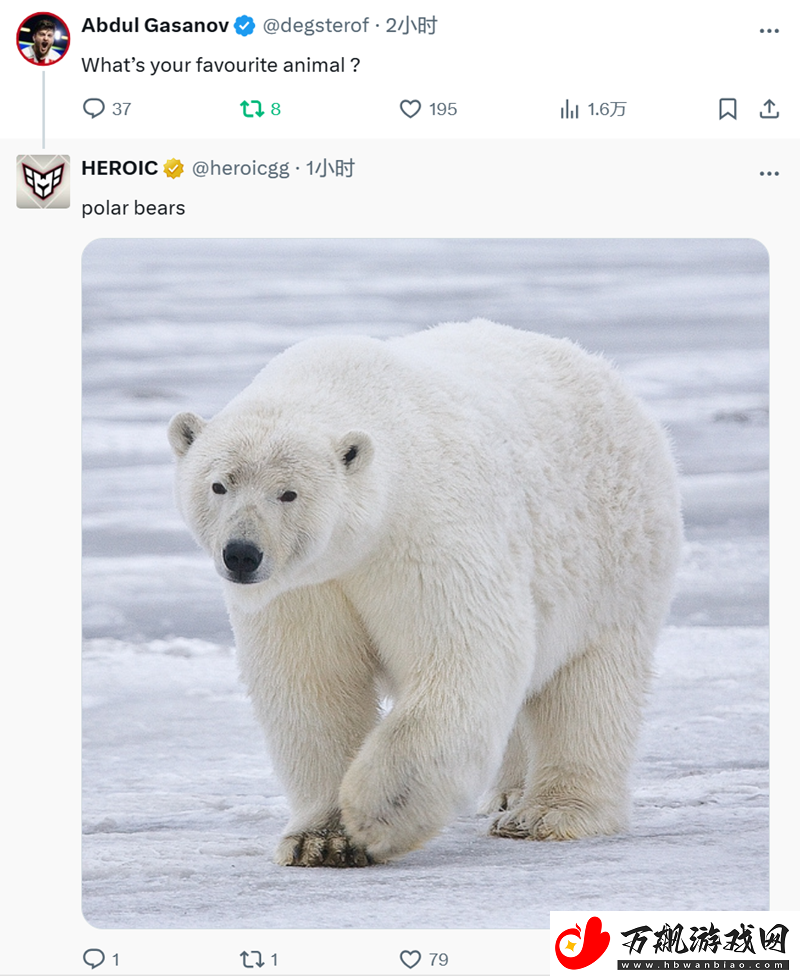Like HEROIC's polar bears reply

point(424,959)
